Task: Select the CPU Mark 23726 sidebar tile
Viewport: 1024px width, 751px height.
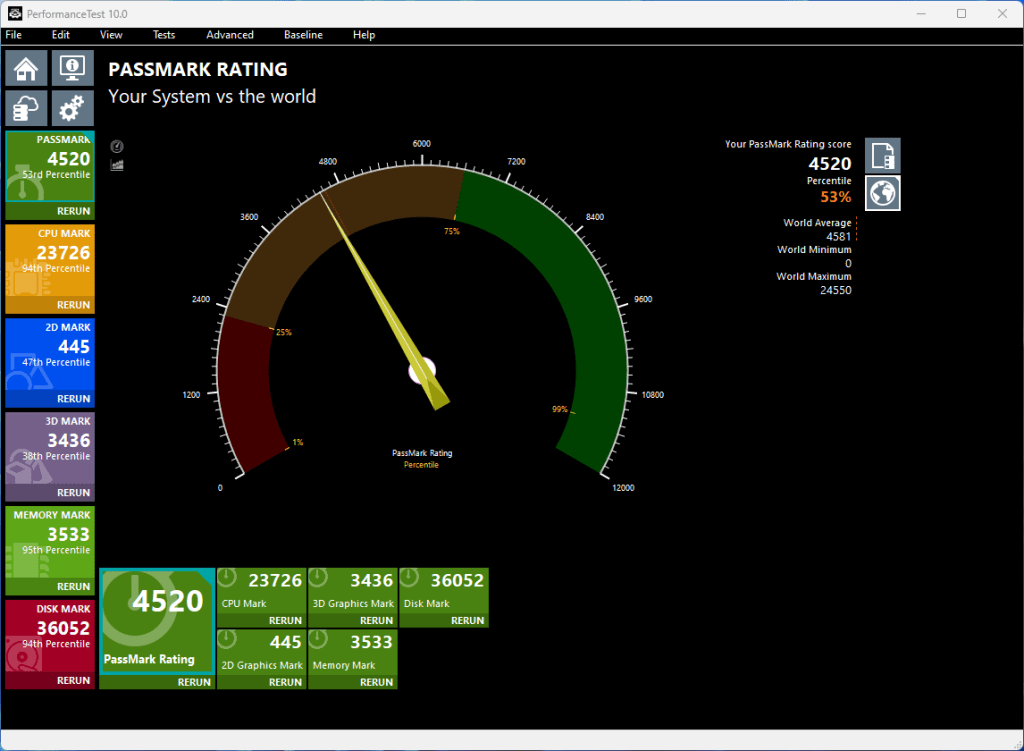Action: coord(50,260)
